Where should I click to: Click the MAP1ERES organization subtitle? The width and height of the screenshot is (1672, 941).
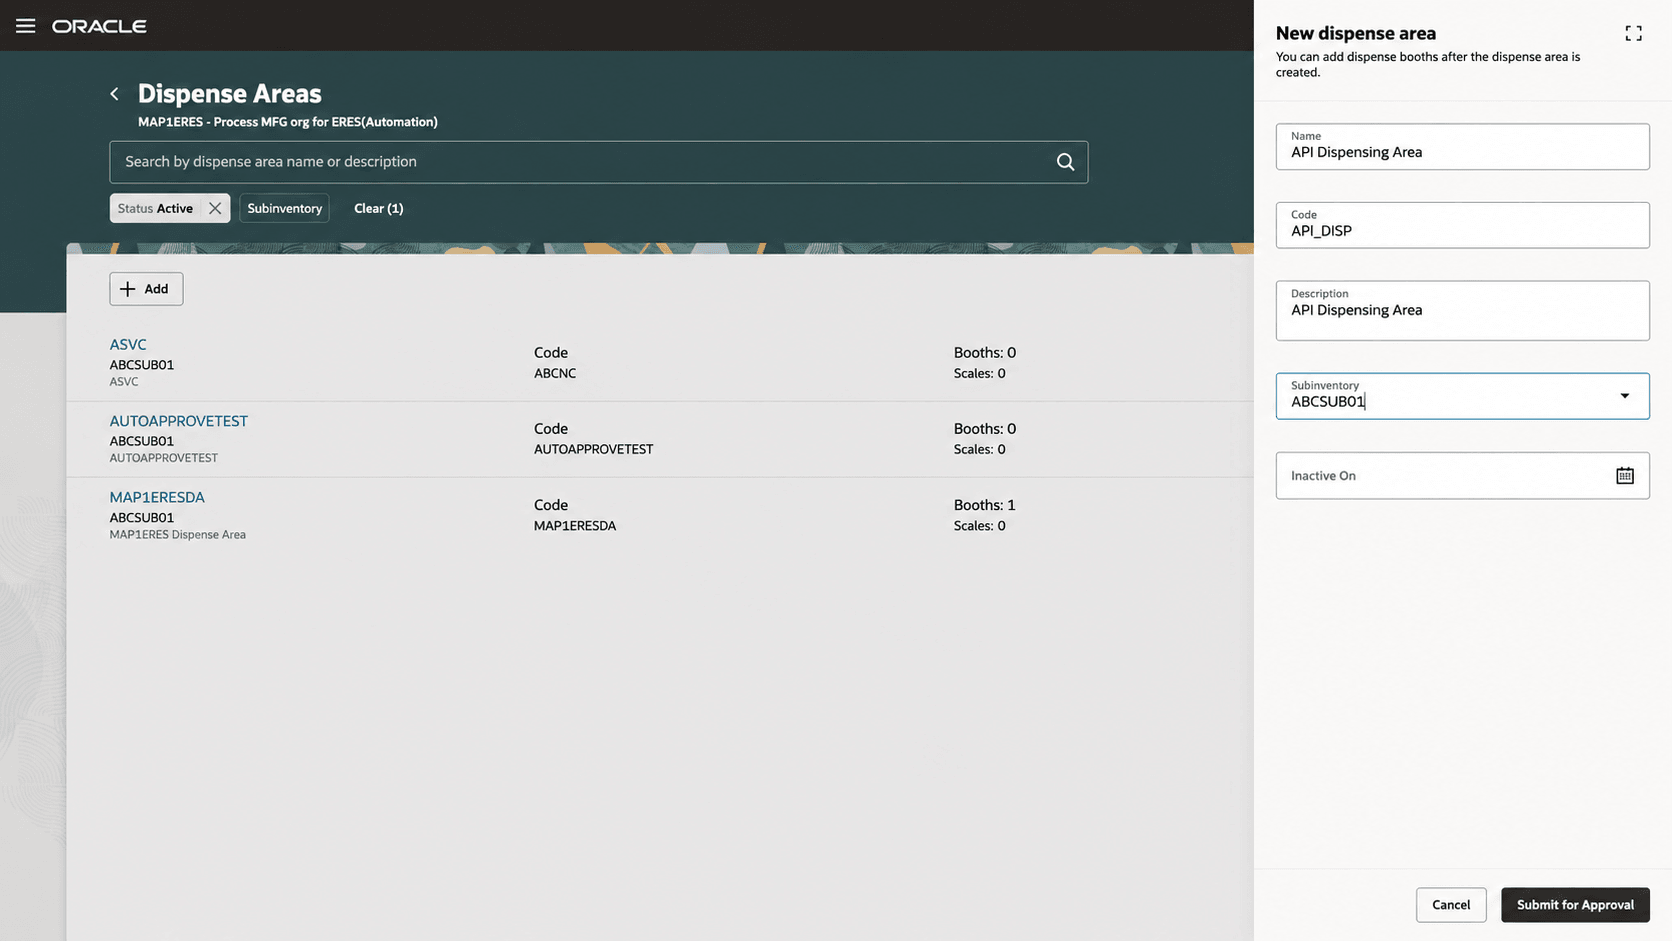click(288, 122)
